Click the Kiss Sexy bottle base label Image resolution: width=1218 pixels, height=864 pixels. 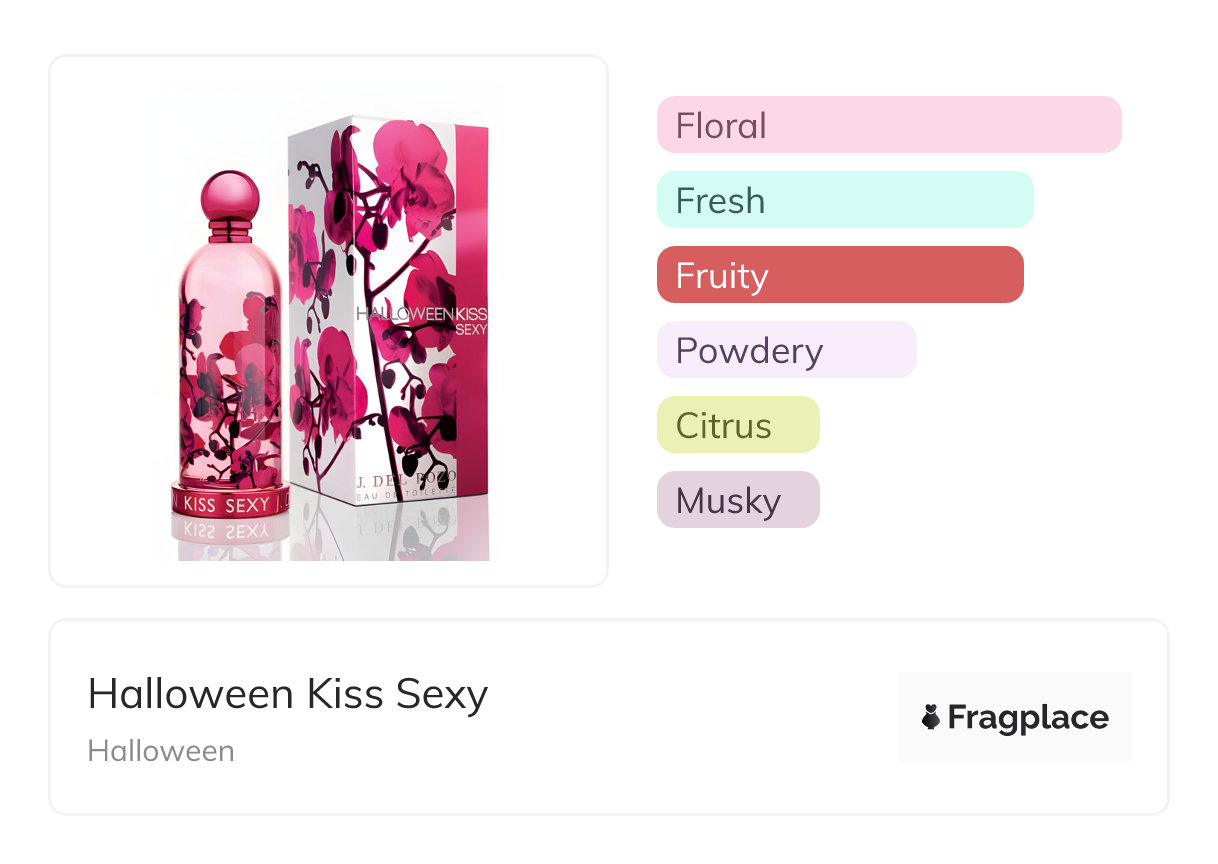(x=229, y=504)
